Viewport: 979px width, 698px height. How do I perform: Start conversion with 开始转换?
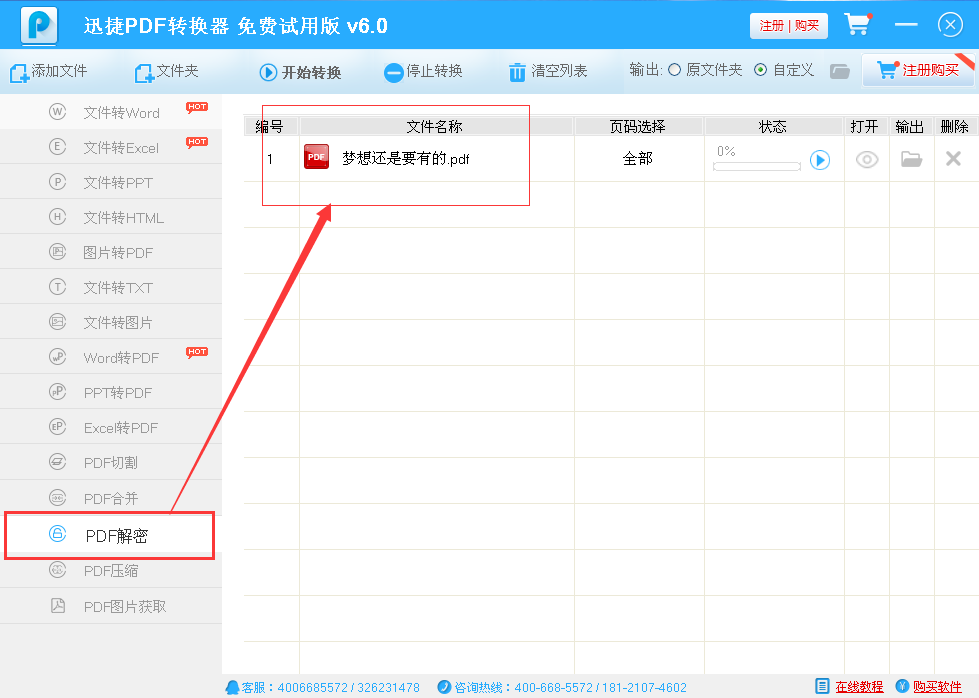click(x=300, y=72)
